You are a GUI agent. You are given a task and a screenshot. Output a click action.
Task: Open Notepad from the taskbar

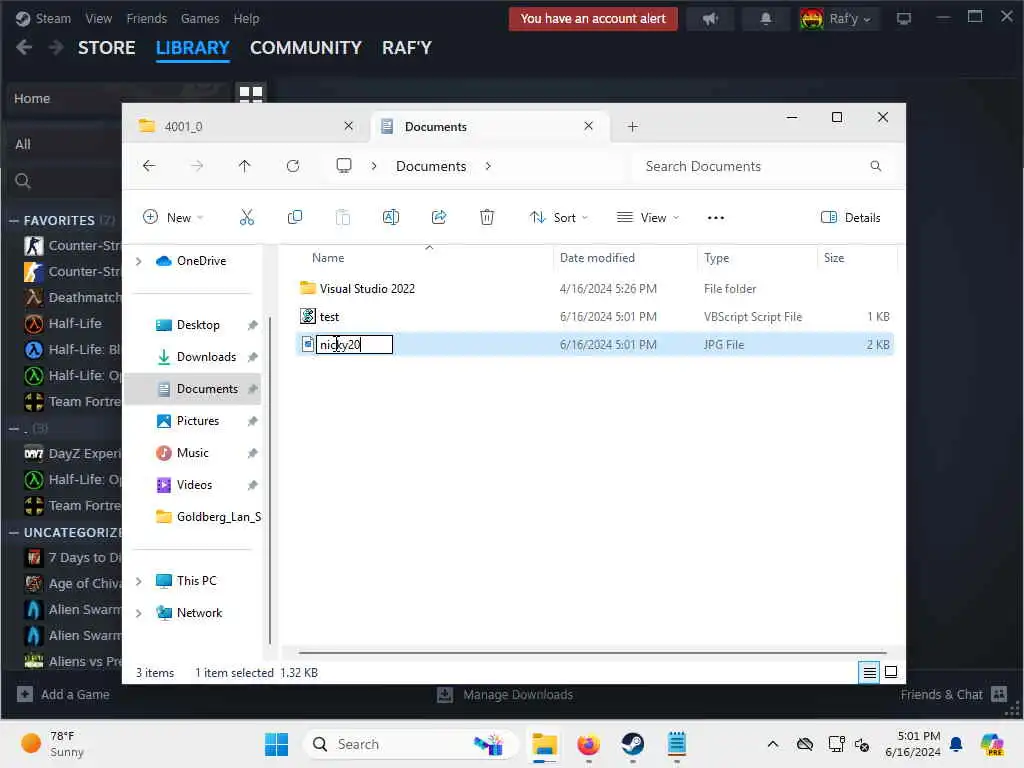point(677,744)
